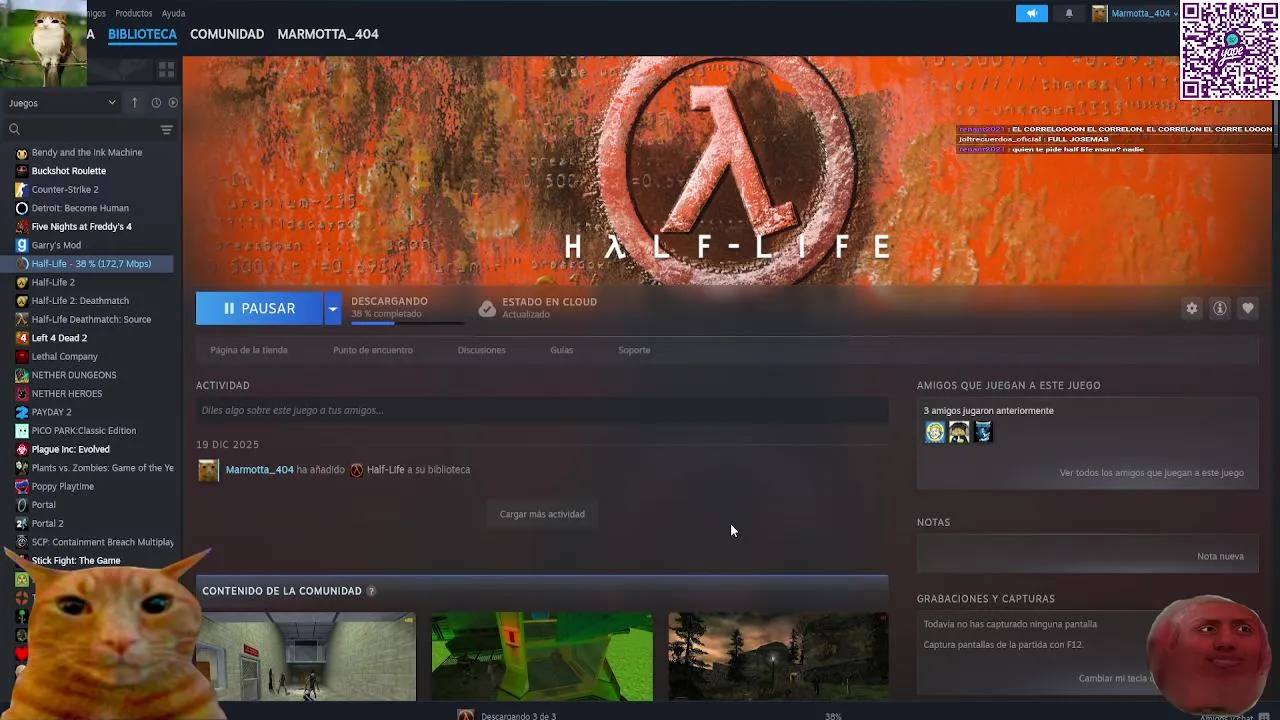Viewport: 1280px width, 720px height.
Task: Toggle the sort-ascending arrow in sidebar
Action: pyautogui.click(x=135, y=103)
